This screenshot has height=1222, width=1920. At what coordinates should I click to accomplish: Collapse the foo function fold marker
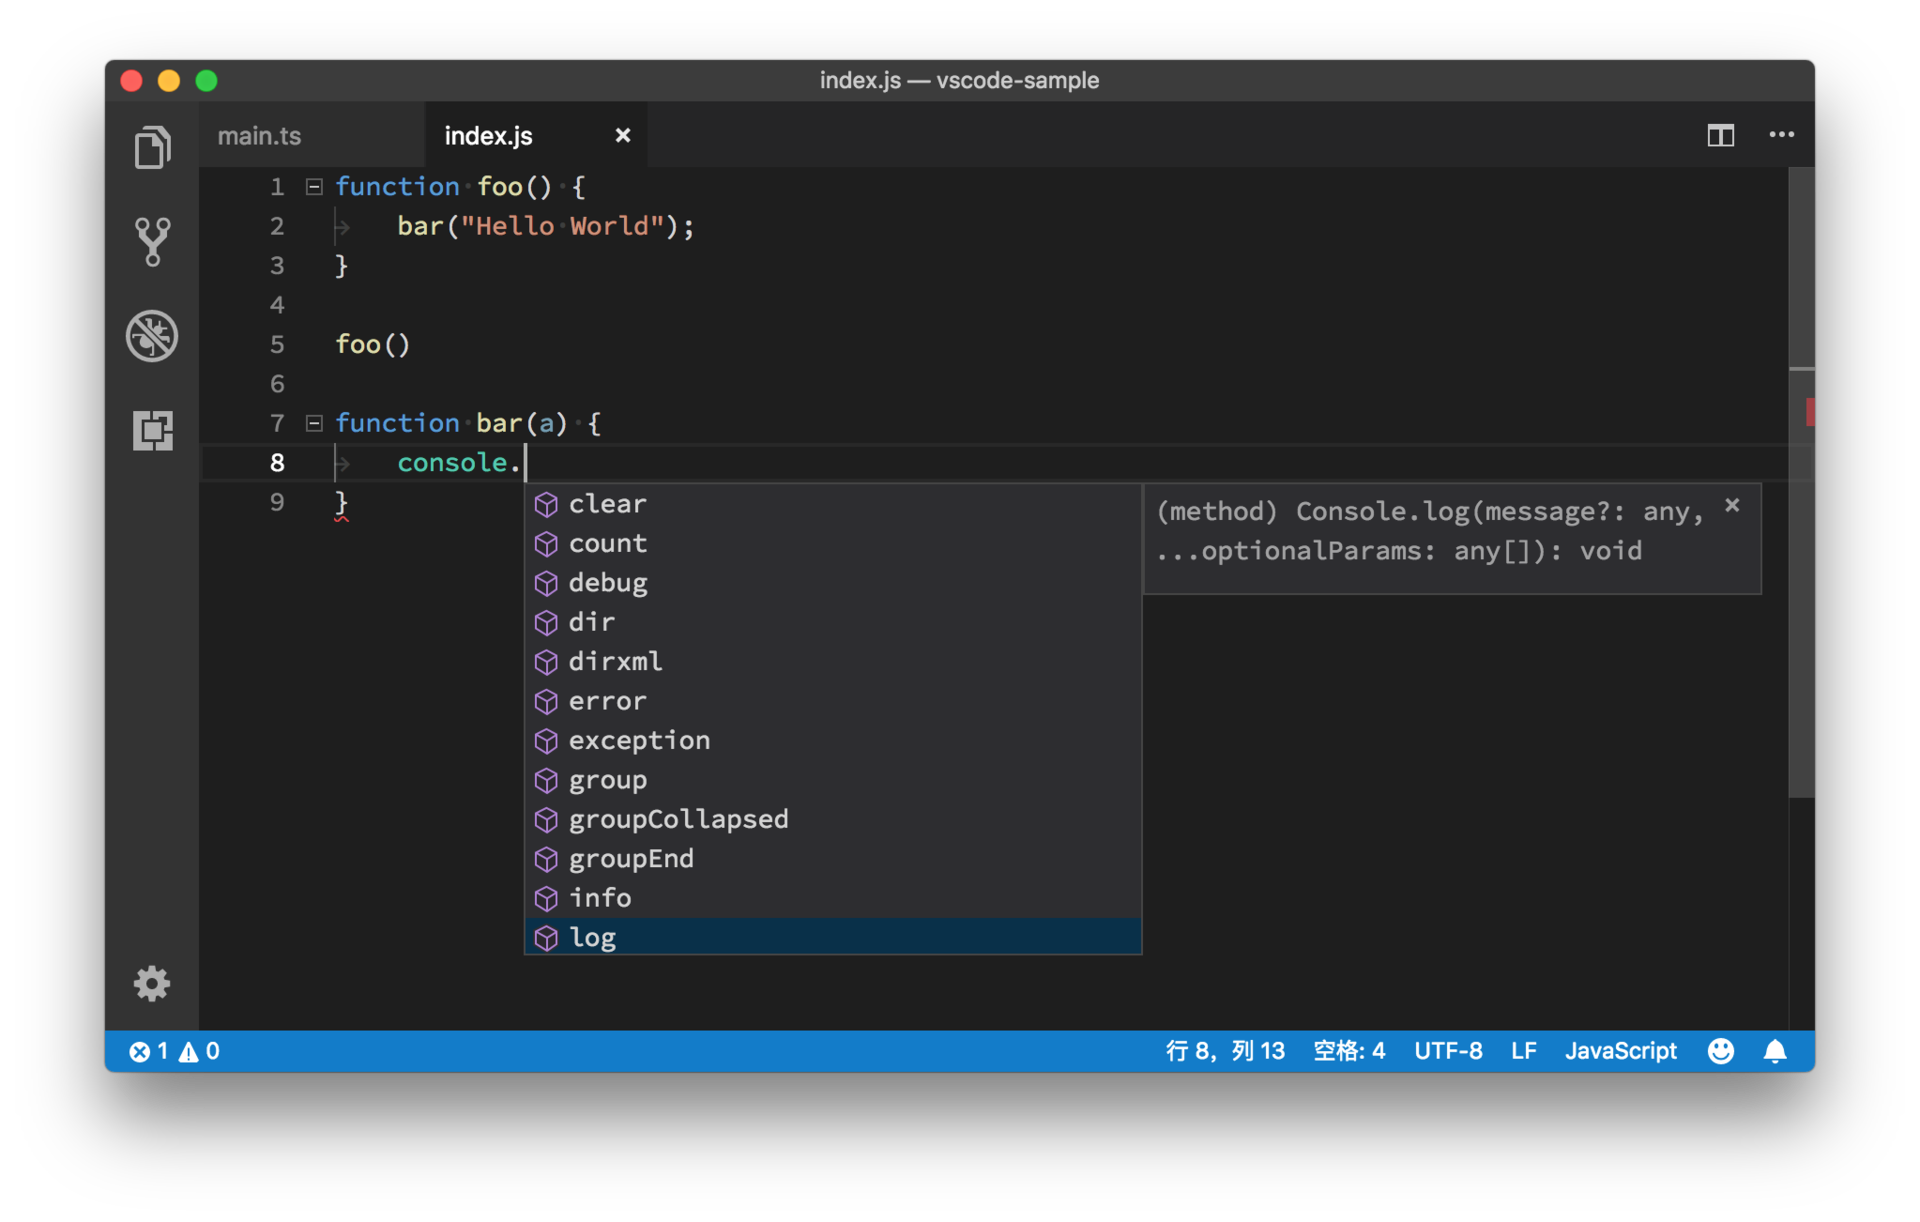pyautogui.click(x=314, y=187)
